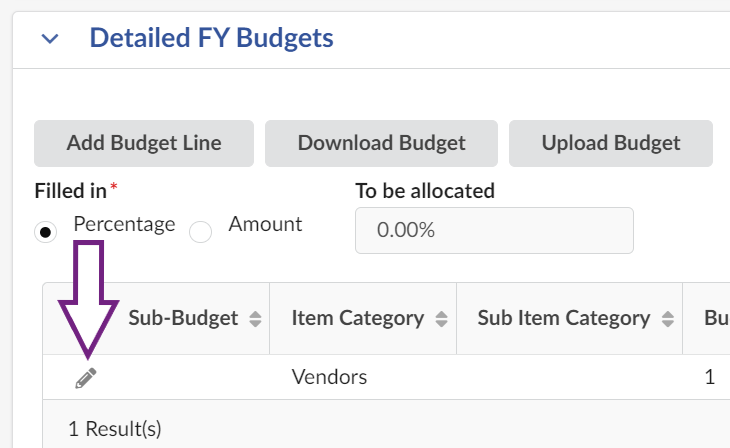Click the Sub-Budget column header
Viewport: 730px width, 448px height.
tap(183, 318)
